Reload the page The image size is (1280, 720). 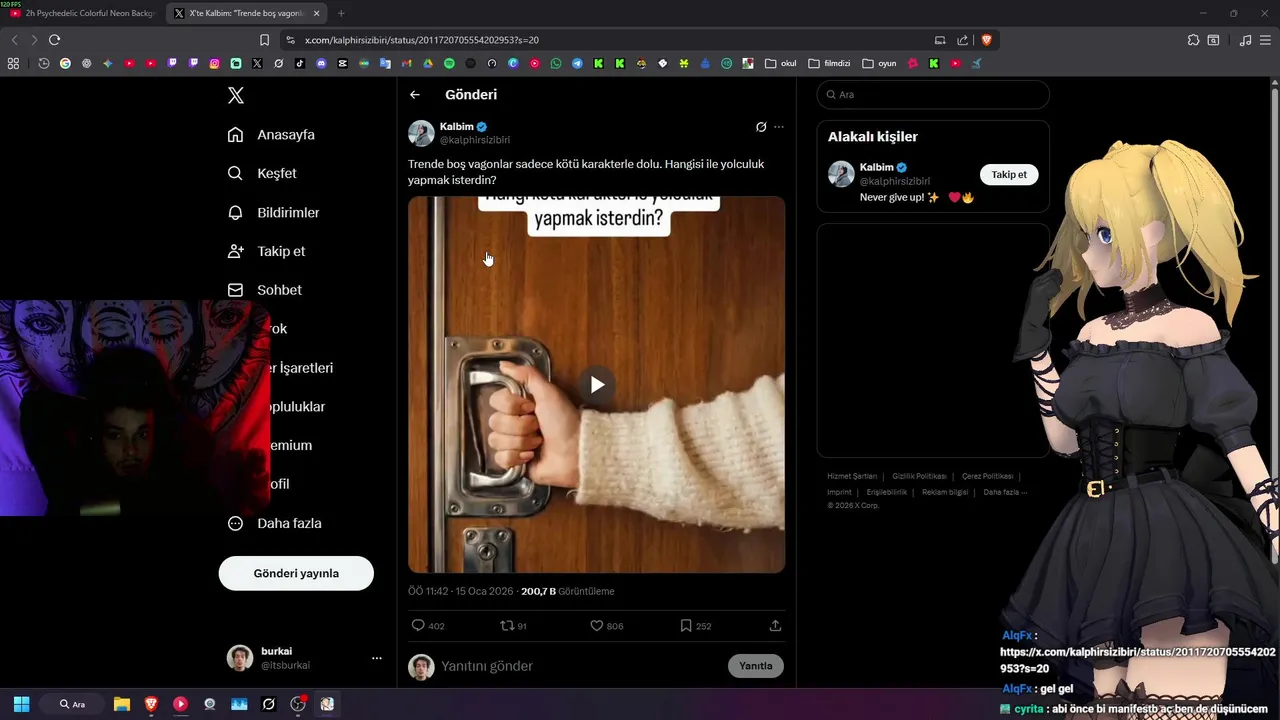click(x=54, y=40)
